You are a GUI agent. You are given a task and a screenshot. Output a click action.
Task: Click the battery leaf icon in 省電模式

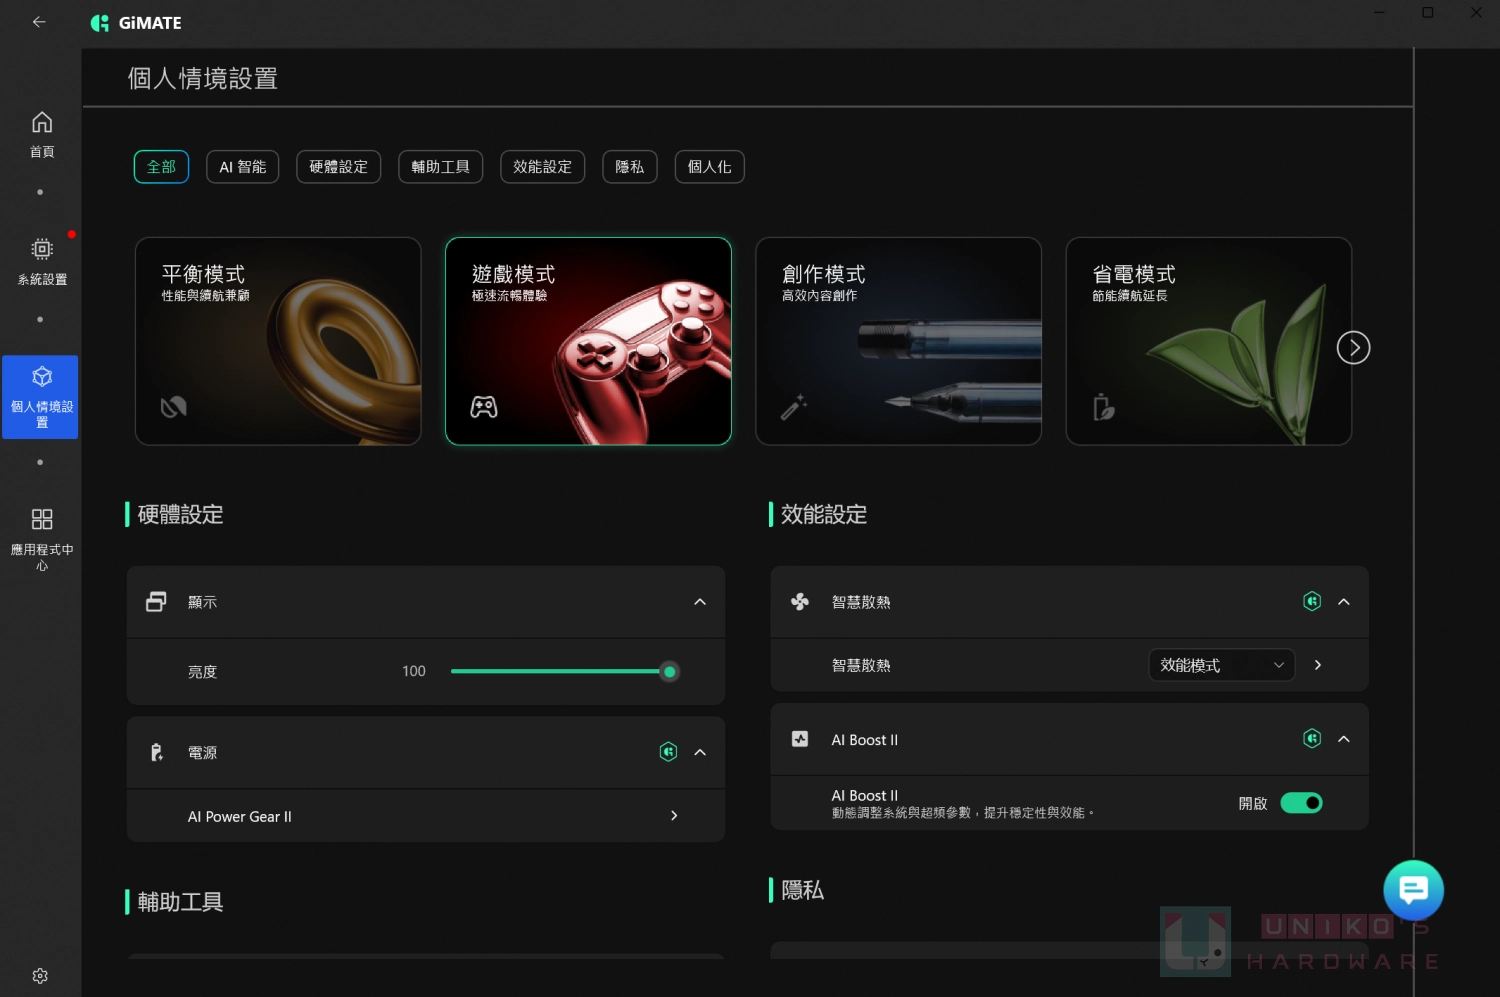1104,407
